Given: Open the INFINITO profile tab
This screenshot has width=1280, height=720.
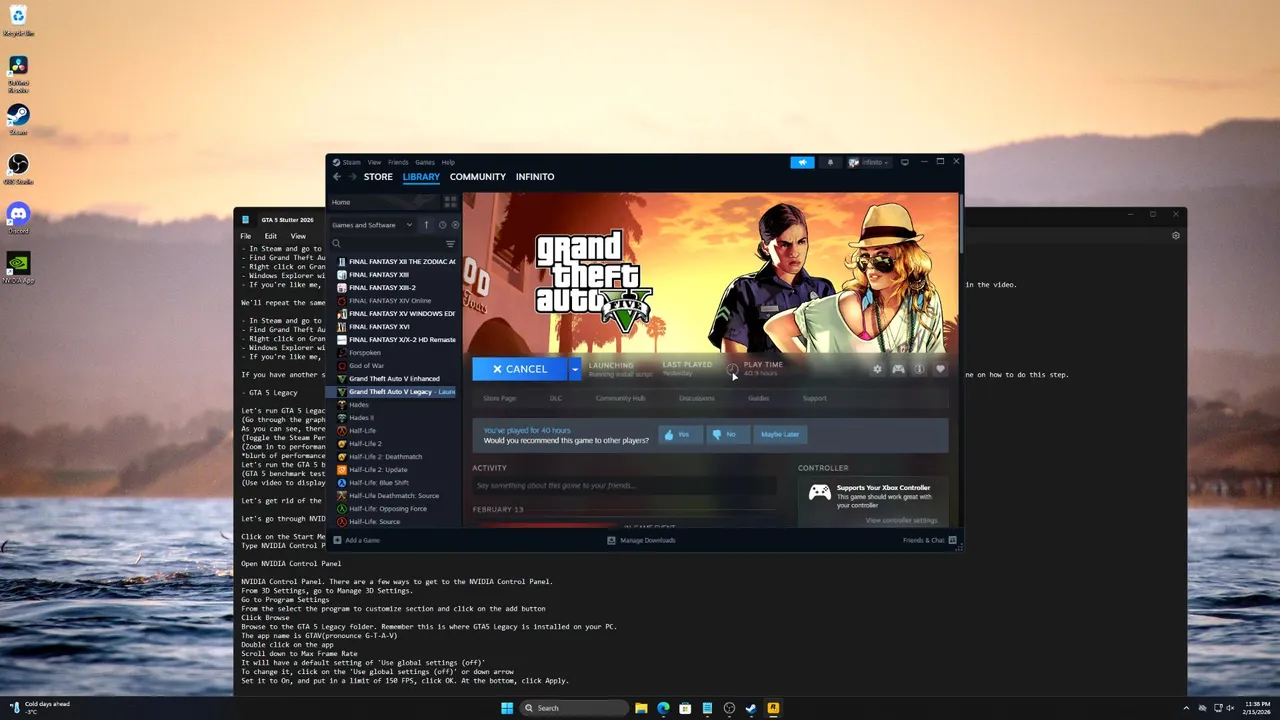Looking at the screenshot, I should pyautogui.click(x=535, y=177).
